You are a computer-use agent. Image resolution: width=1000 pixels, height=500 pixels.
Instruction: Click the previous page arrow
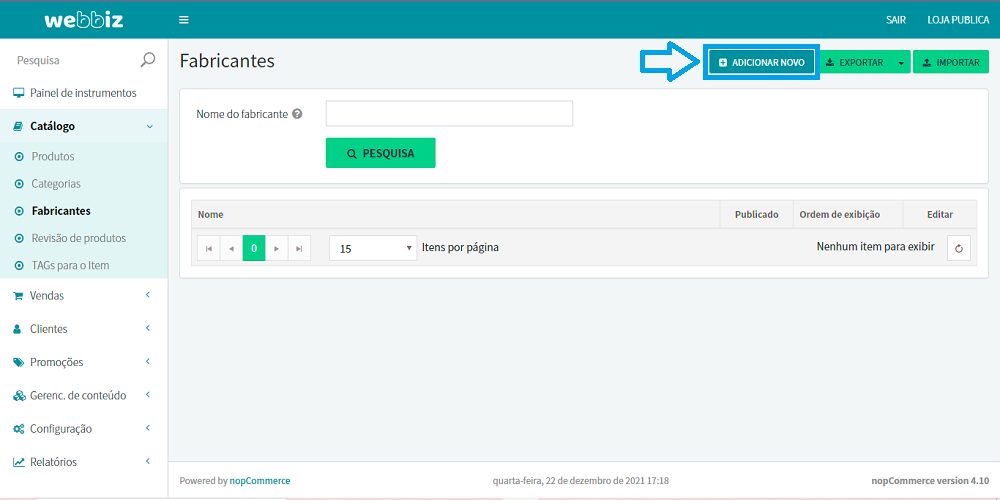coord(232,248)
